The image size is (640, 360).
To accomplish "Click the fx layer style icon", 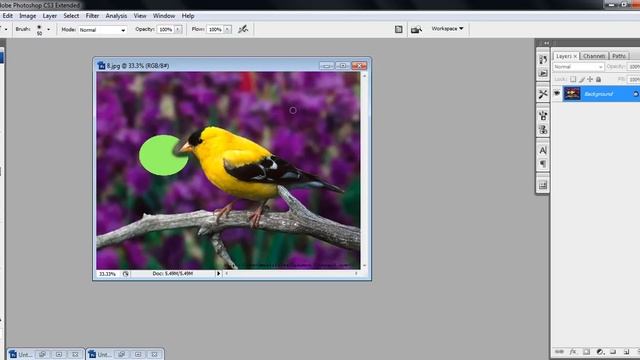I will point(573,351).
